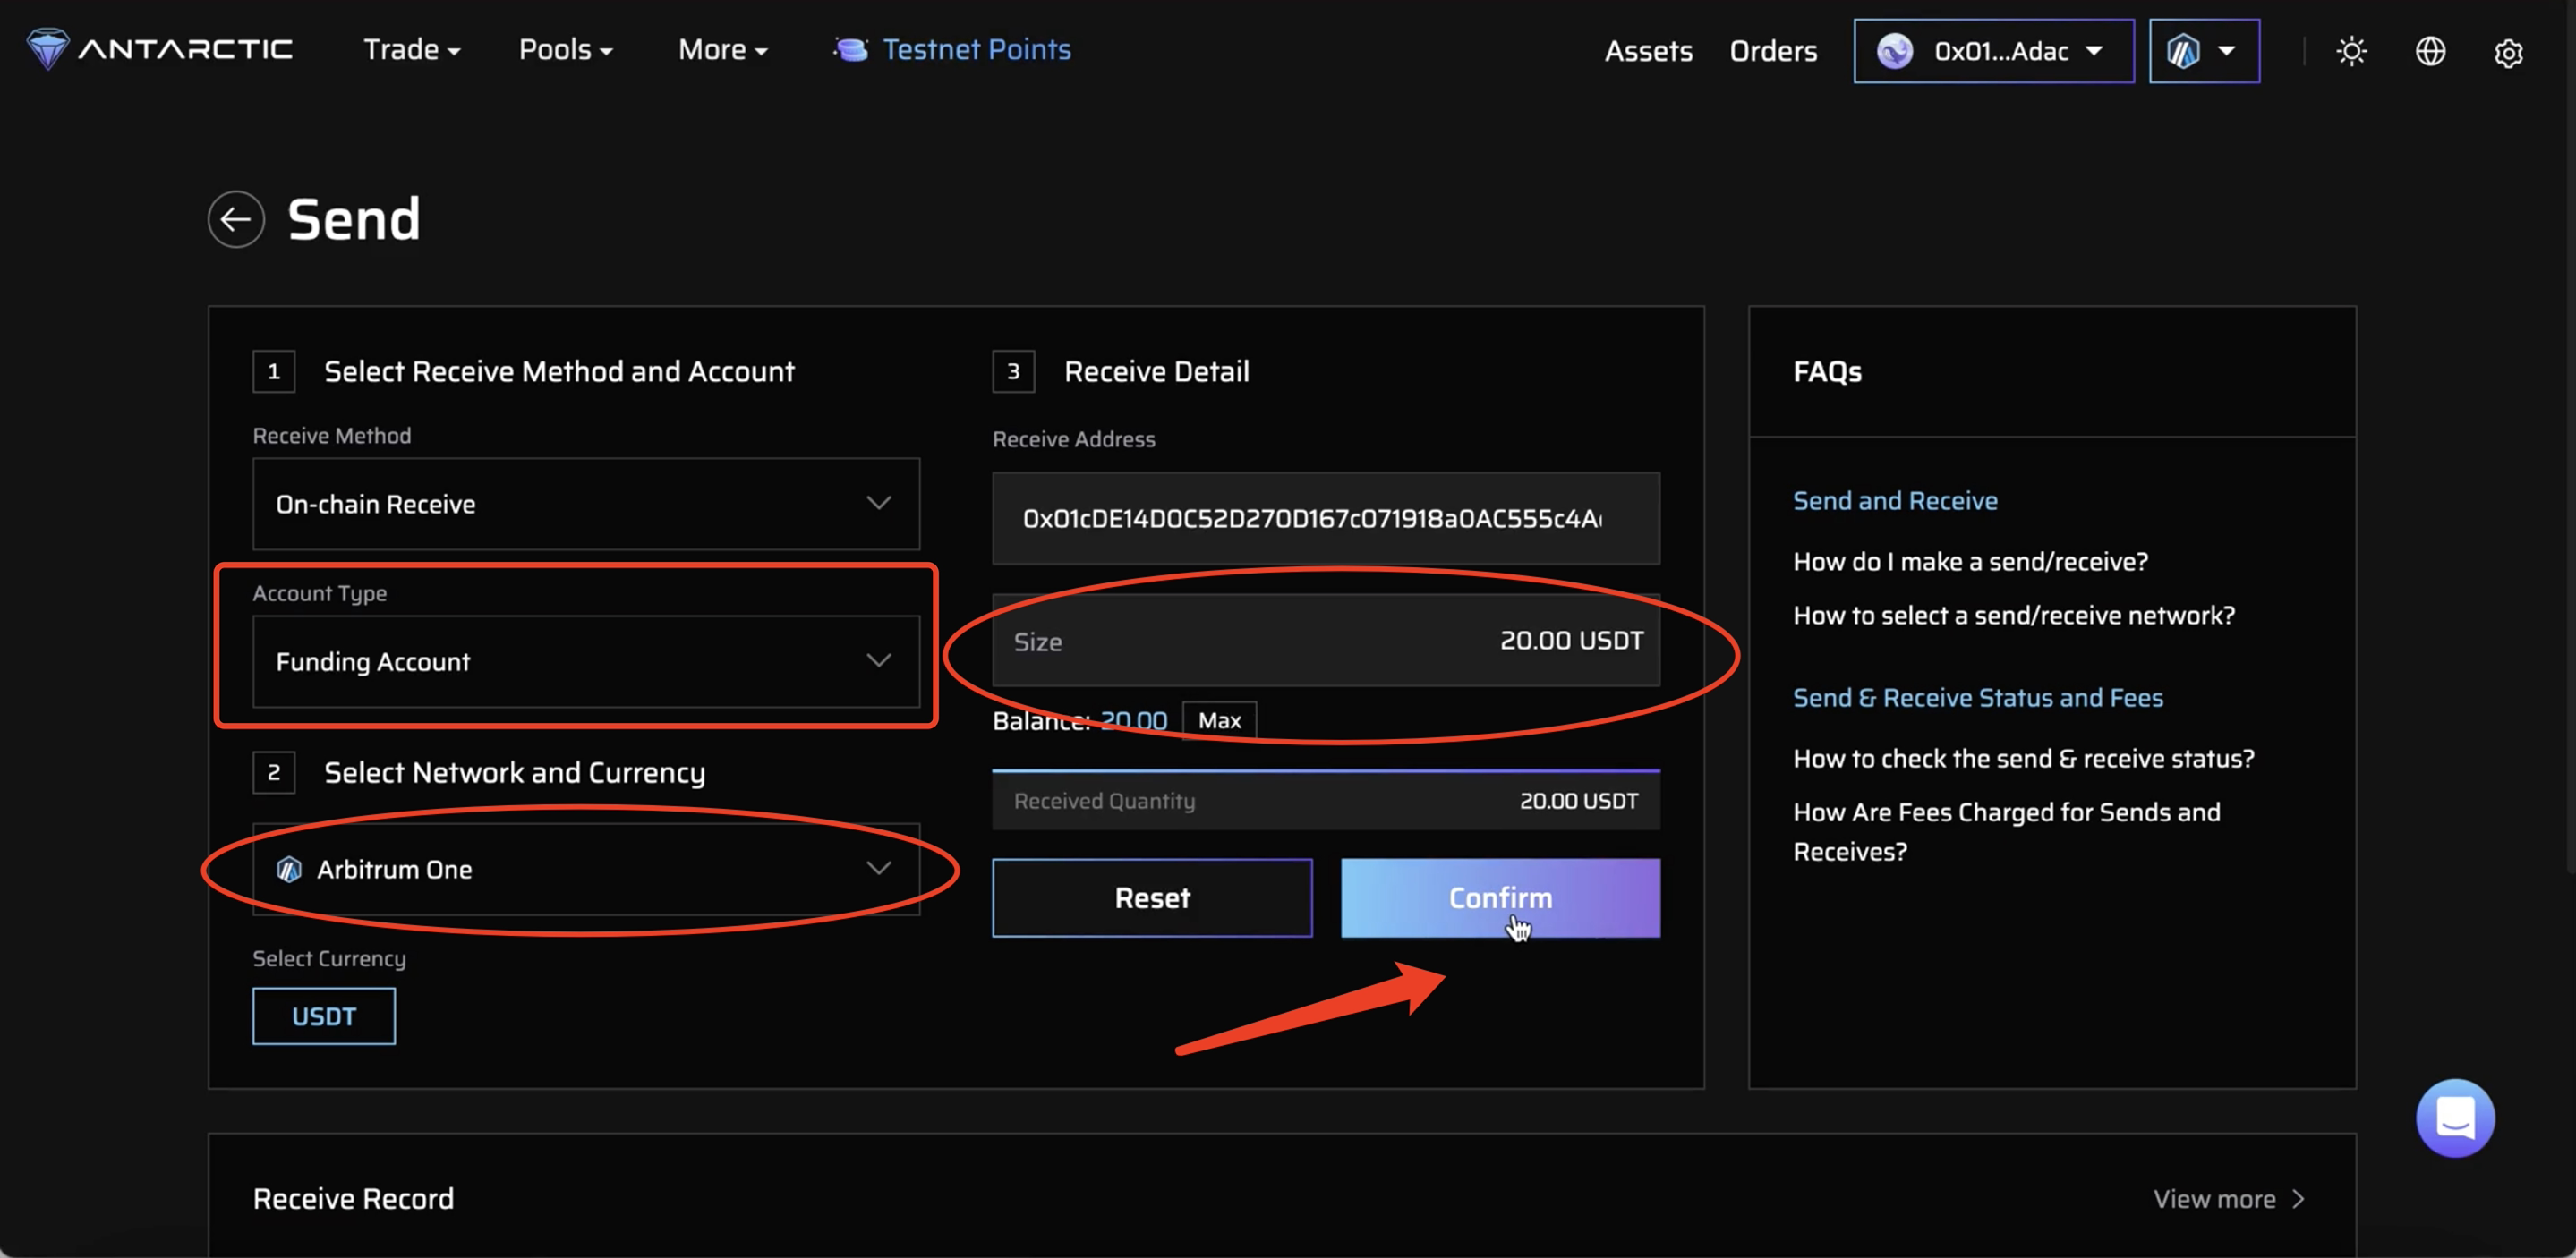Open FAQ 'How to check the send & receive status?'
This screenshot has width=2576, height=1258.
2023,758
